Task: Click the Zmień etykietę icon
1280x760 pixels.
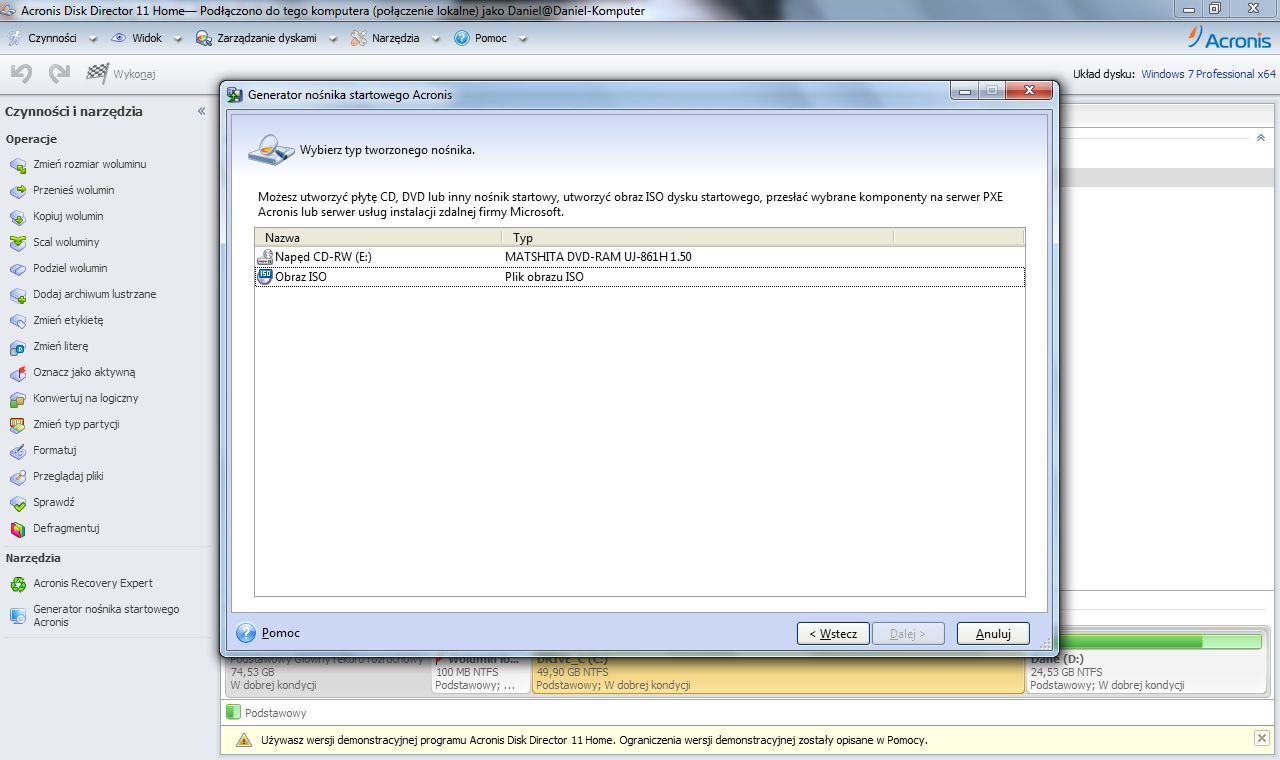Action: pyautogui.click(x=17, y=321)
